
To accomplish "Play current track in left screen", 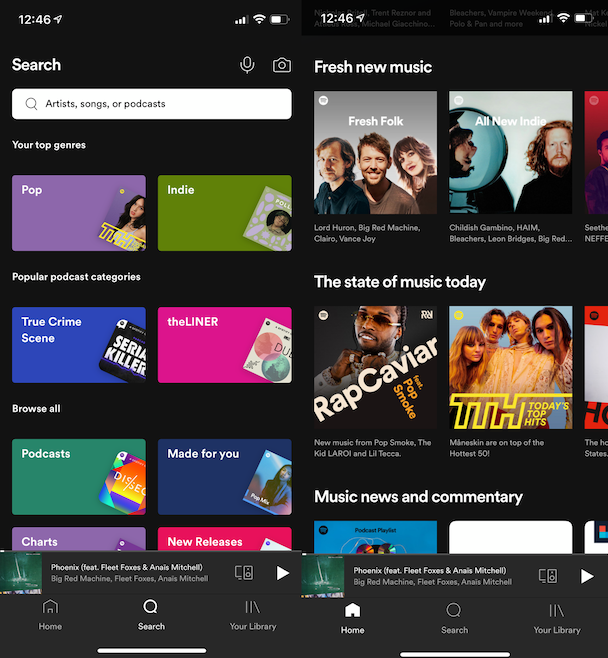I will click(282, 573).
